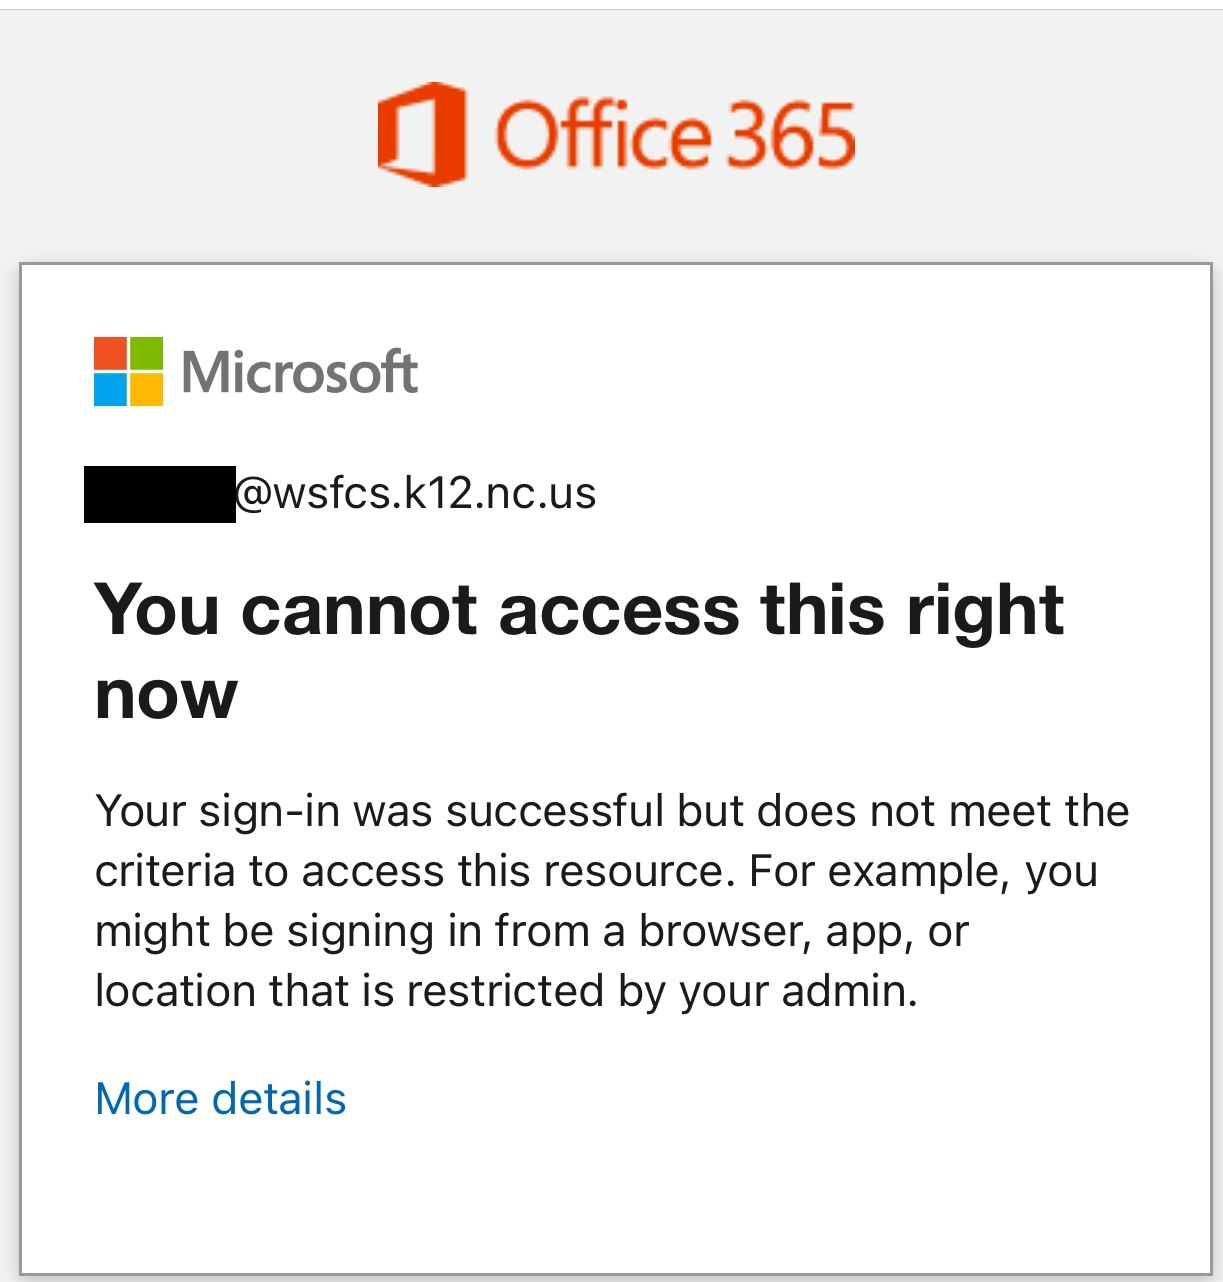Click "criteria to access this resource" text

tap(408, 871)
